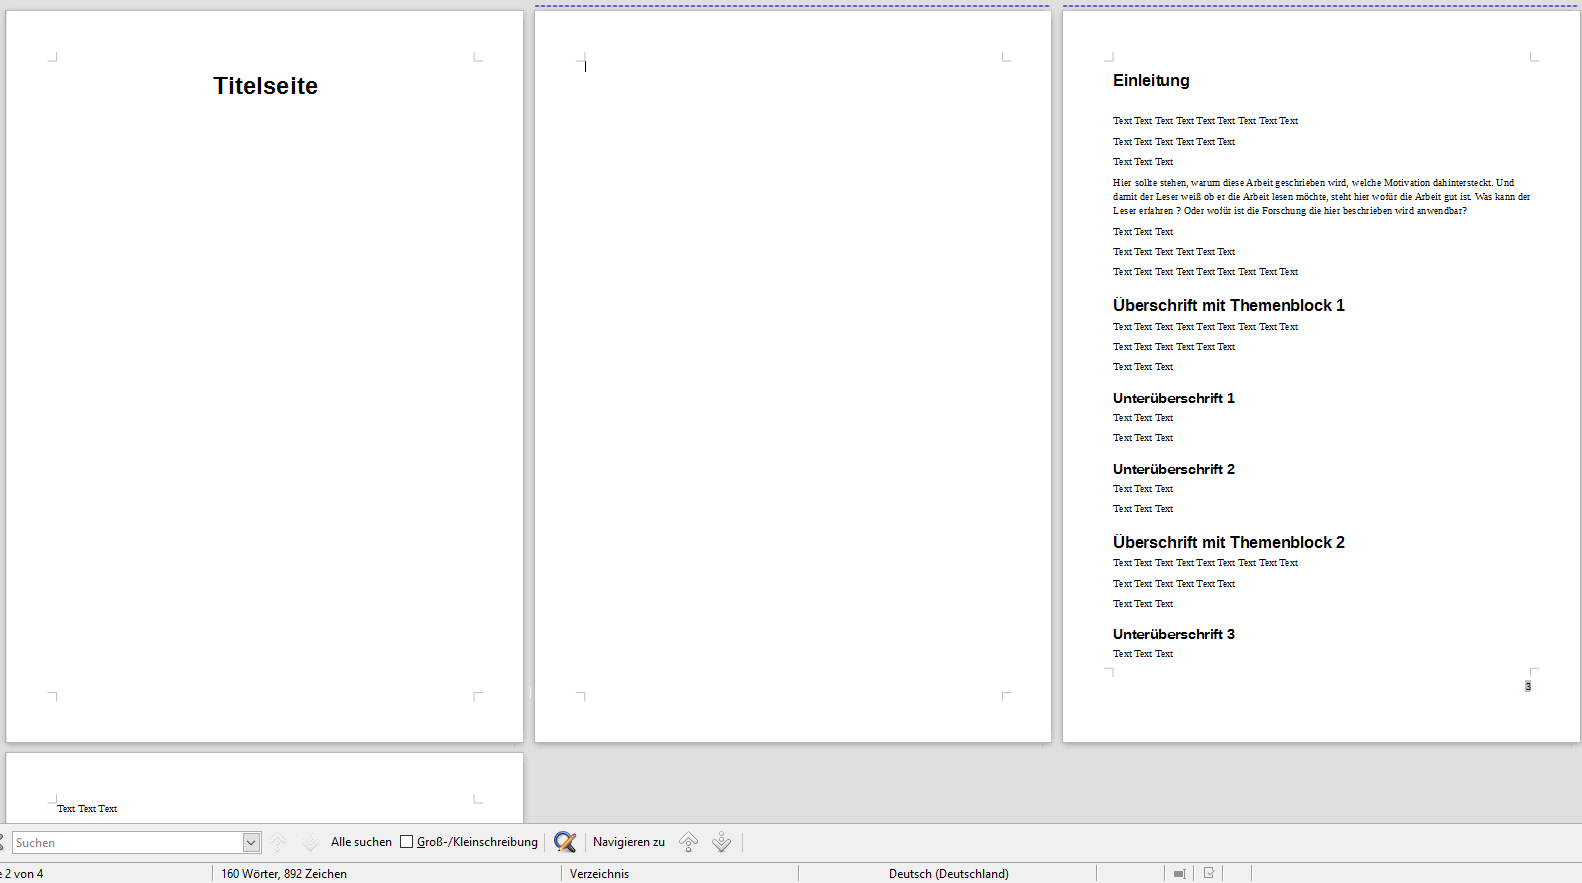Click the Navigieren zu button
Image resolution: width=1582 pixels, height=883 pixels.
tap(628, 842)
